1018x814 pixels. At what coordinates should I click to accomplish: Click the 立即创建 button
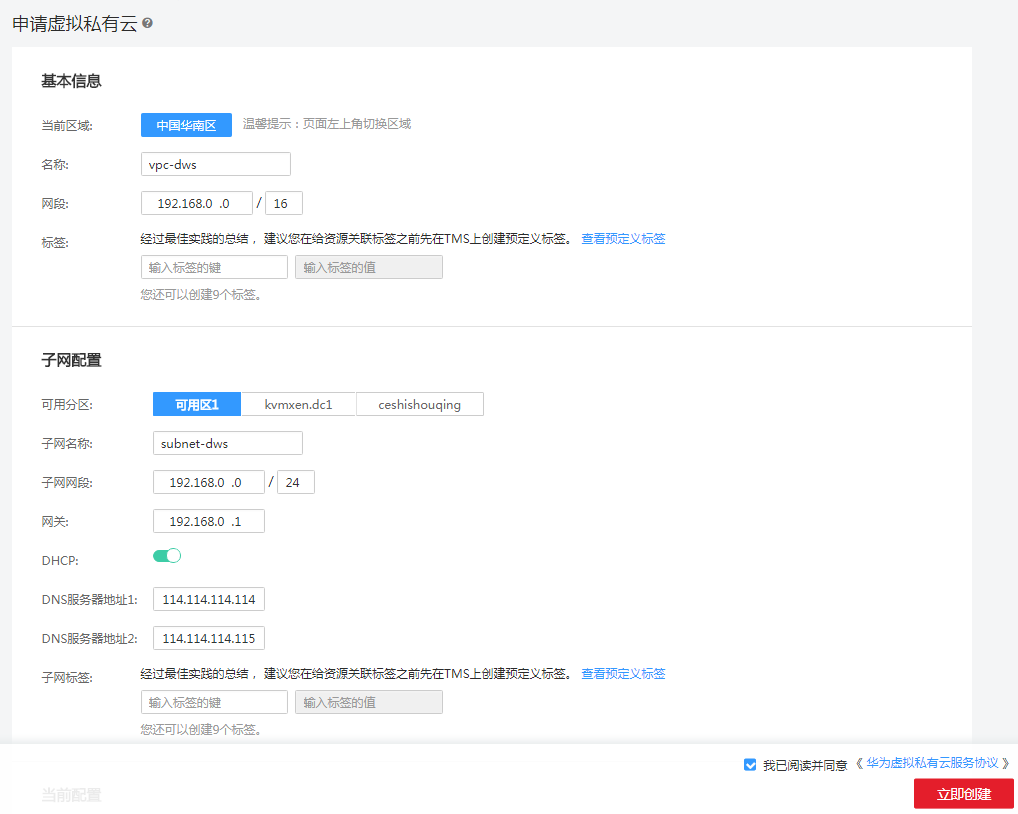tap(962, 793)
